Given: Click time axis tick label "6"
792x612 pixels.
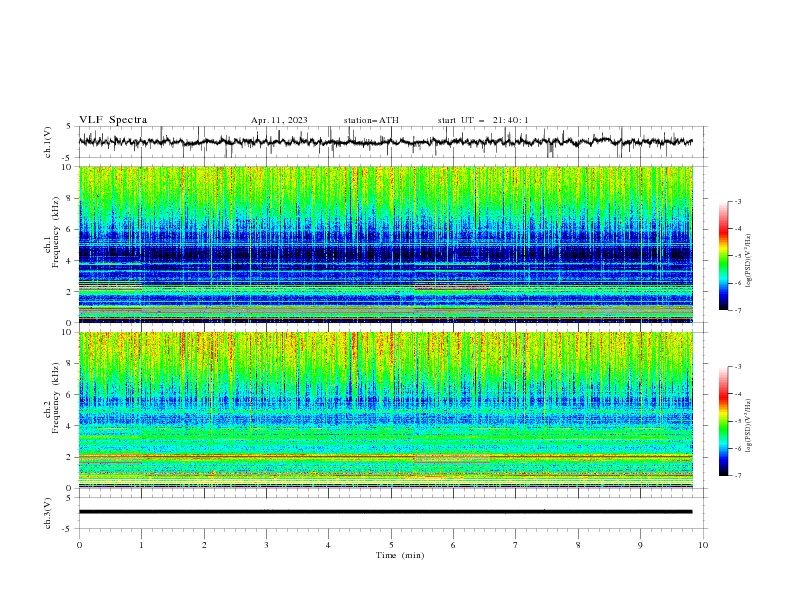Looking at the screenshot, I should click(453, 545).
